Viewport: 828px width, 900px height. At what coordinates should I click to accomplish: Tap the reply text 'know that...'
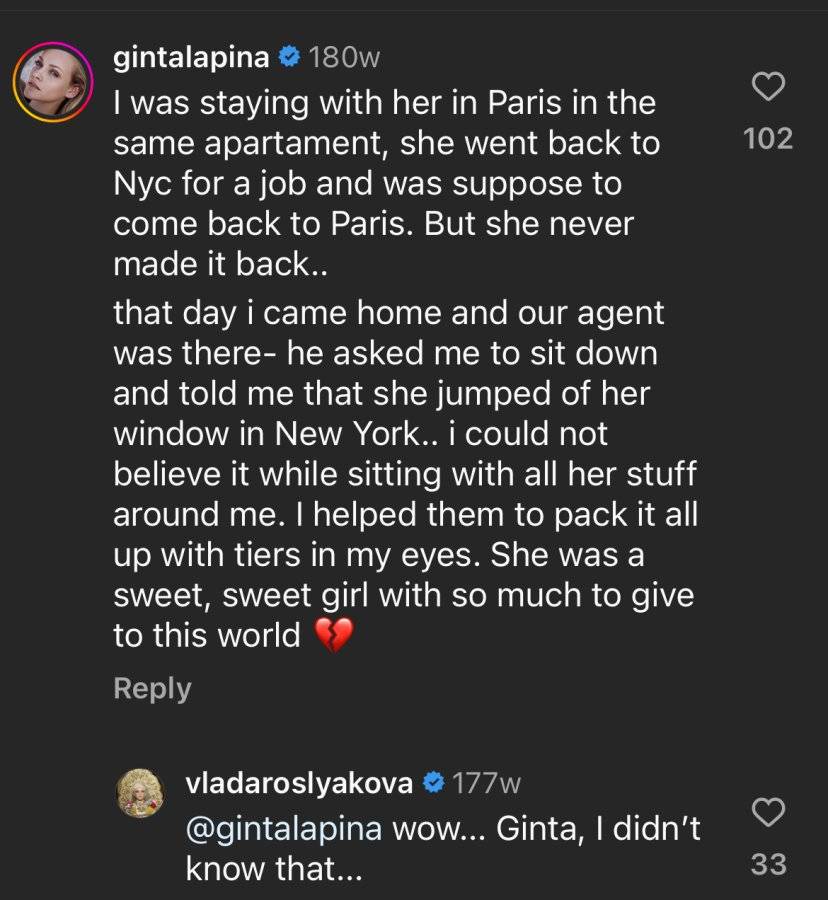274,869
